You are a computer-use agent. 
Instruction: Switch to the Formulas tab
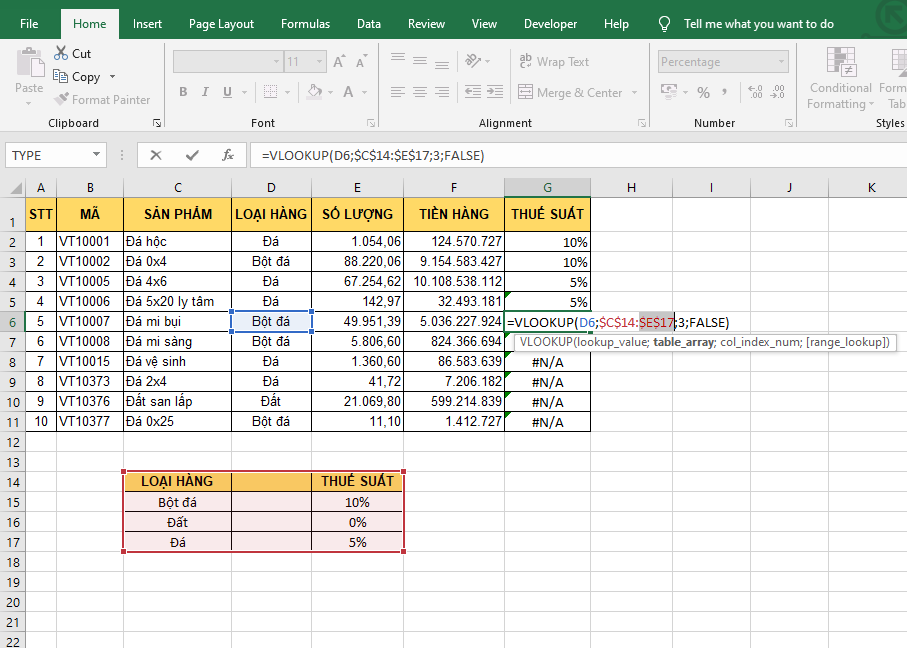305,24
